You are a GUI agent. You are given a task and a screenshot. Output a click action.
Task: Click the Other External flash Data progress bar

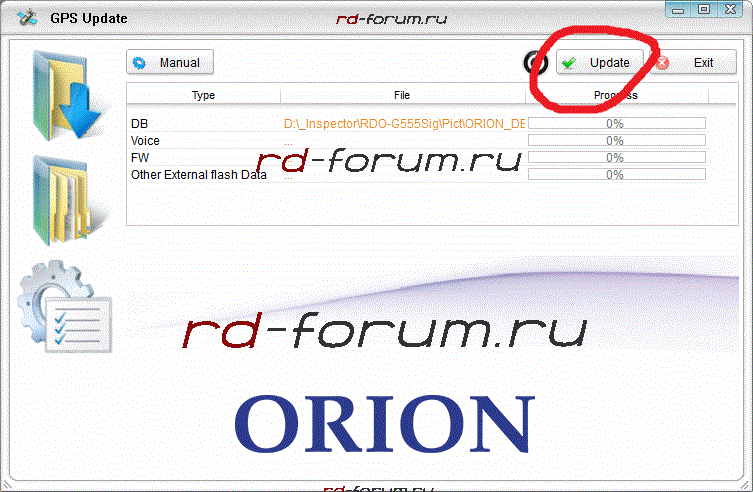click(616, 175)
